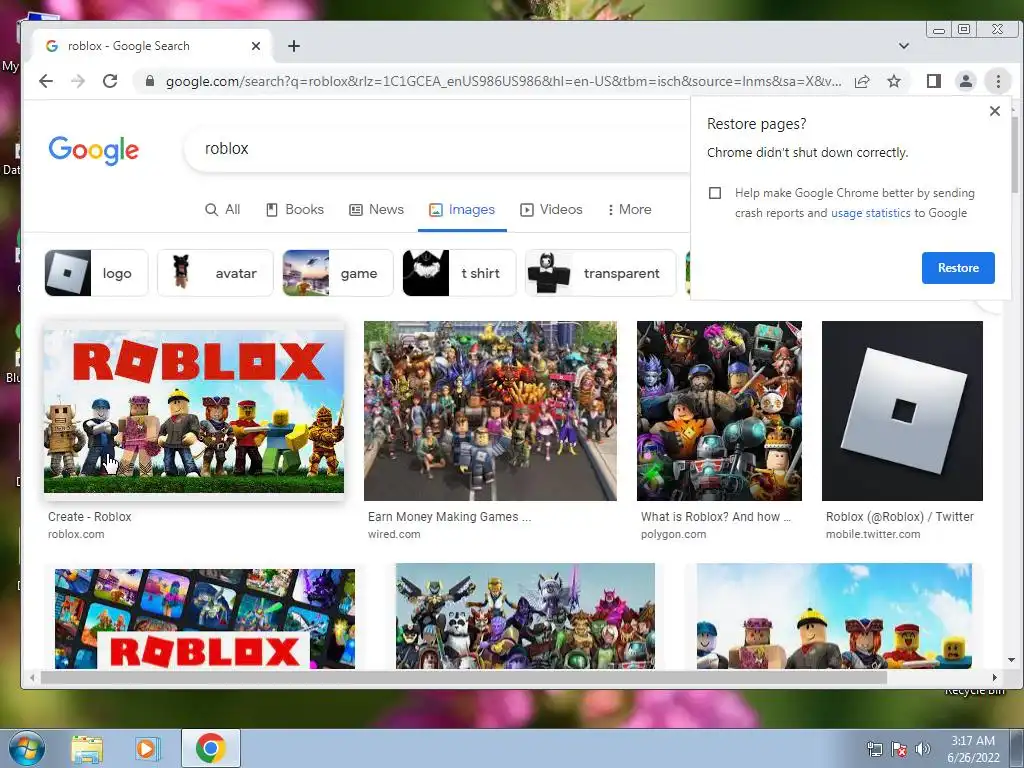Open the mobile.twitter.com source link
Image resolution: width=1024 pixels, height=768 pixels.
point(872,534)
